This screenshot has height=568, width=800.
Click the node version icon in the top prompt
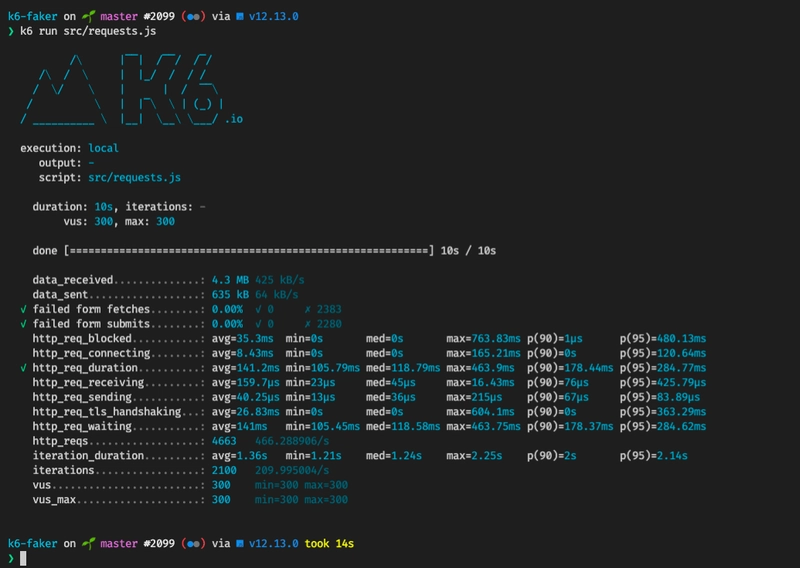(x=240, y=16)
